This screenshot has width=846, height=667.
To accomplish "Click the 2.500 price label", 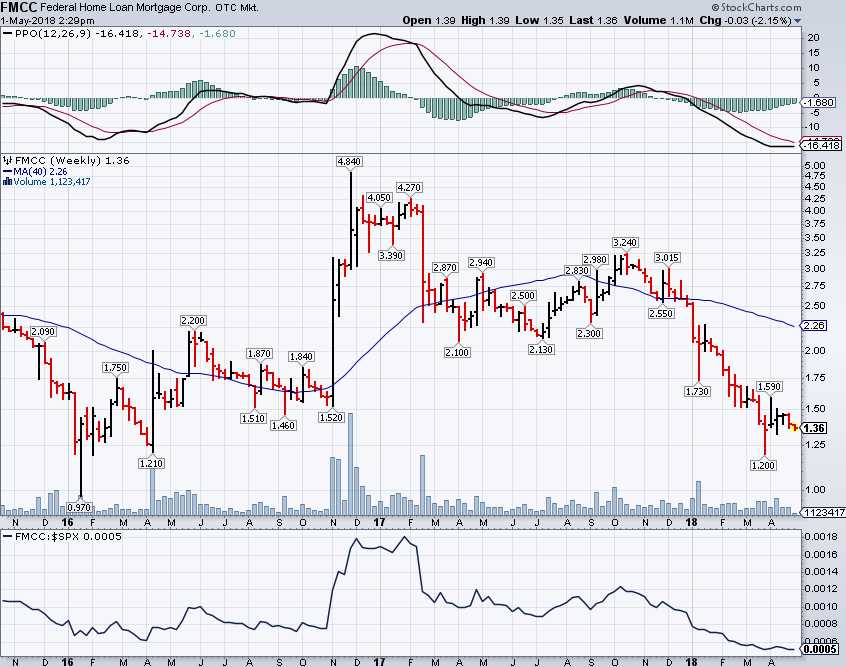I will [523, 296].
